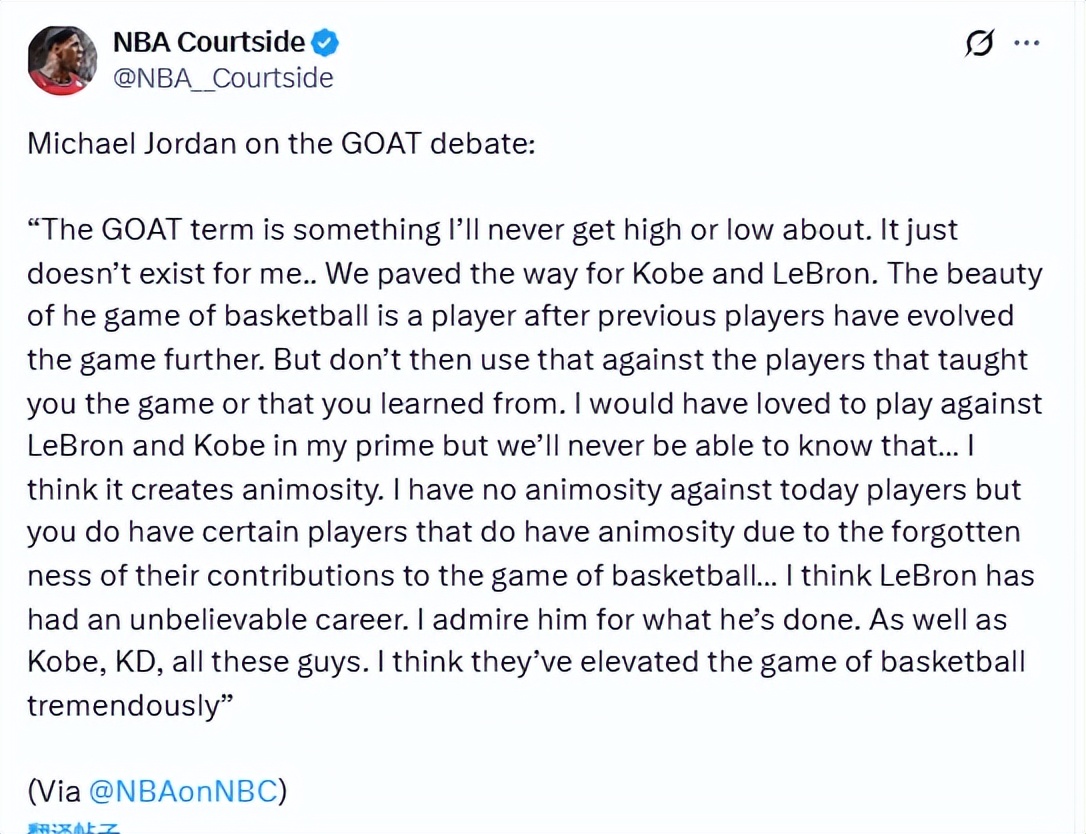The width and height of the screenshot is (1086, 834).
Task: Open the NBA Courtside profile avatar
Action: coord(62,60)
